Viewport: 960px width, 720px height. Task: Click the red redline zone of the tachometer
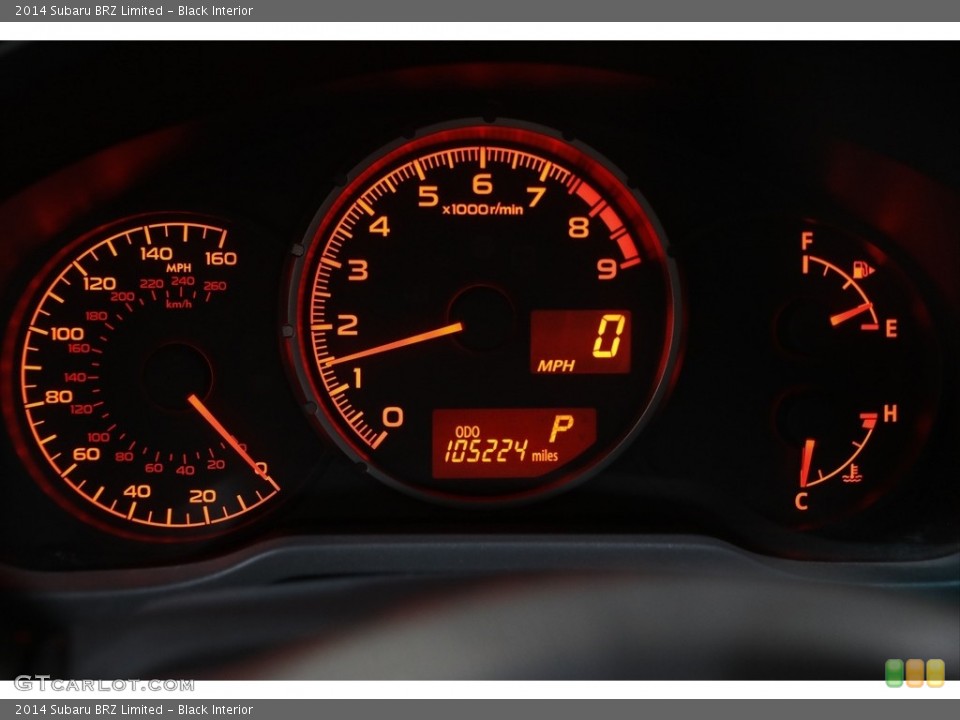tap(609, 223)
